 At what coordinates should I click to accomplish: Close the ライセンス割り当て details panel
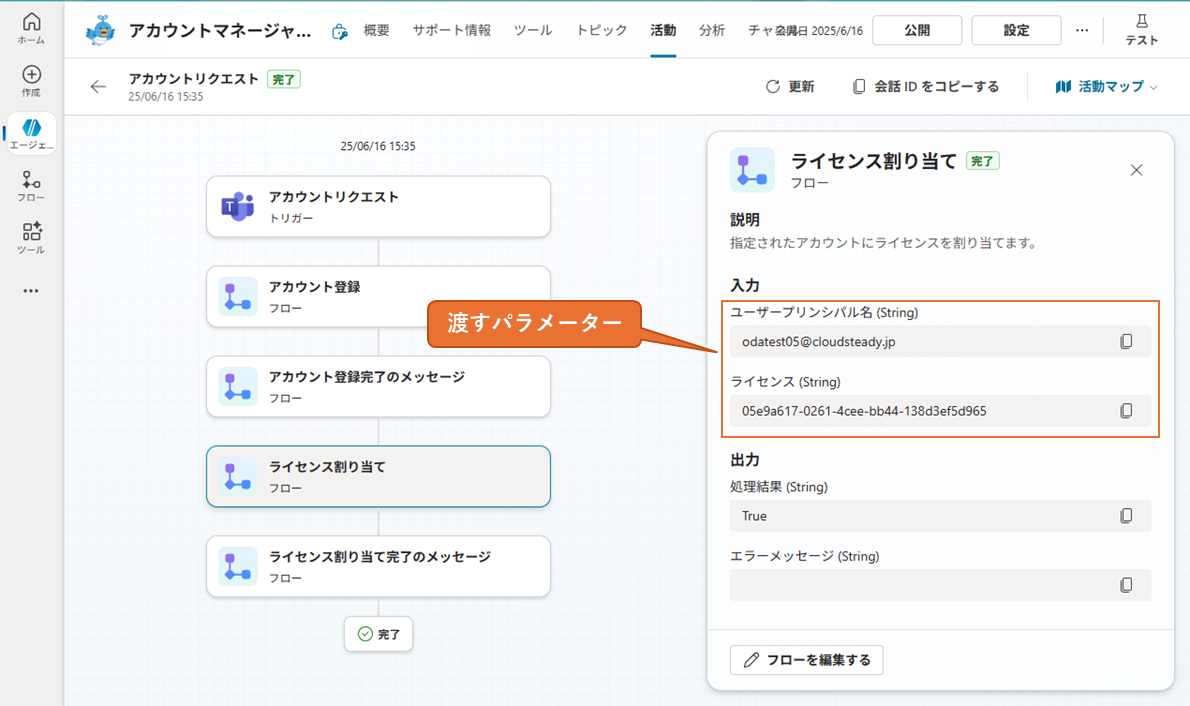pos(1136,170)
